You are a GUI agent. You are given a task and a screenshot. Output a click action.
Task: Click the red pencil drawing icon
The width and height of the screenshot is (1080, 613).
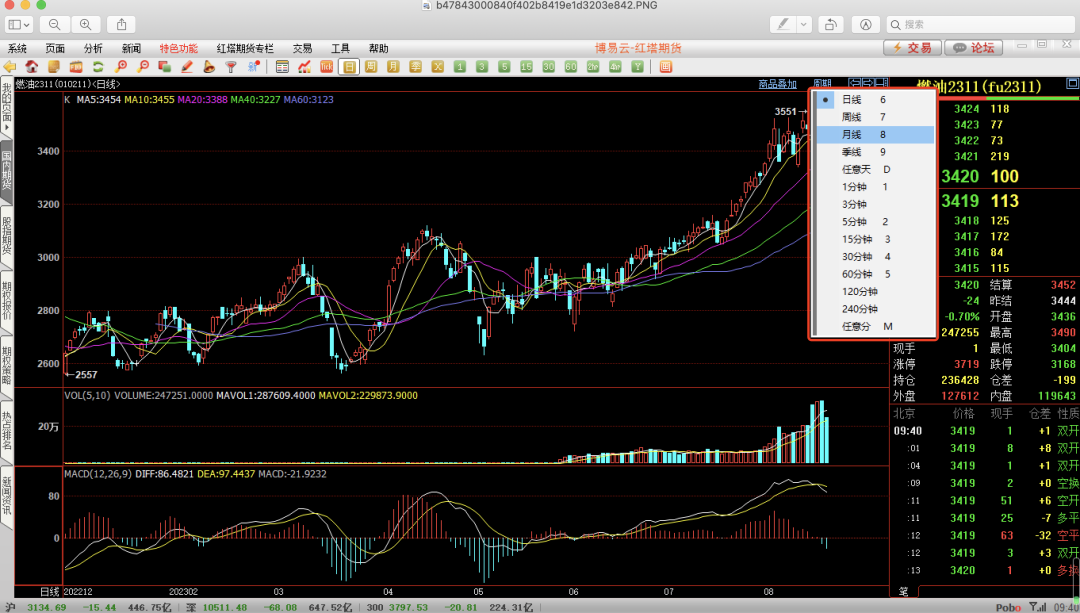pos(186,67)
